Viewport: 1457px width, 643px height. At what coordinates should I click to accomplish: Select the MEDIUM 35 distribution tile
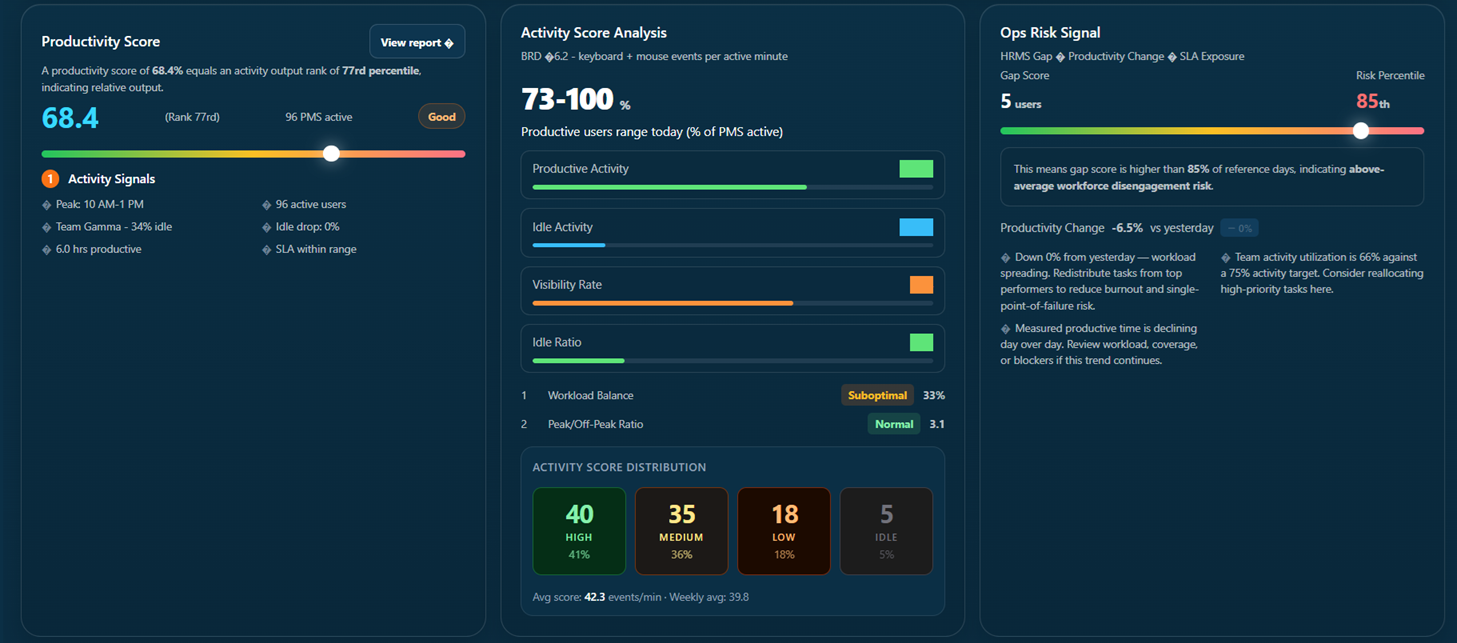pyautogui.click(x=682, y=531)
